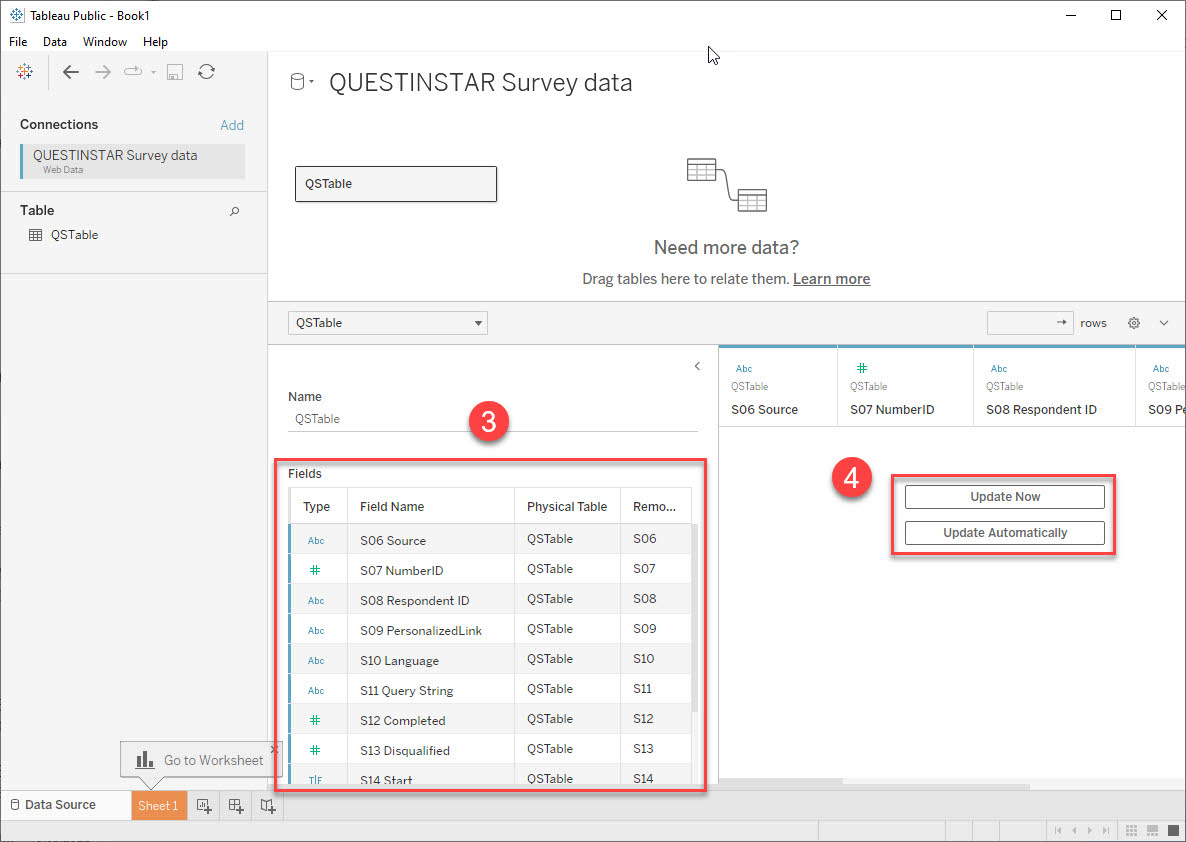Change the data type icon for S11 Query String row
The image size is (1186, 842).
pos(316,690)
